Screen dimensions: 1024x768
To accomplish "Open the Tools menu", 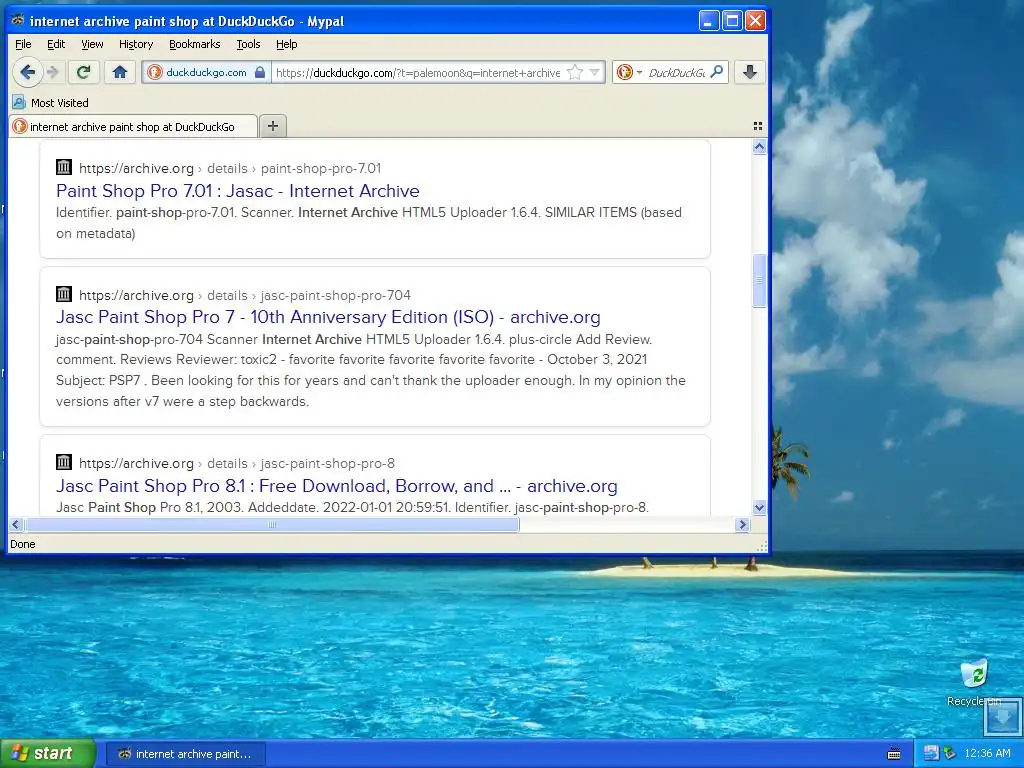I will tap(248, 44).
